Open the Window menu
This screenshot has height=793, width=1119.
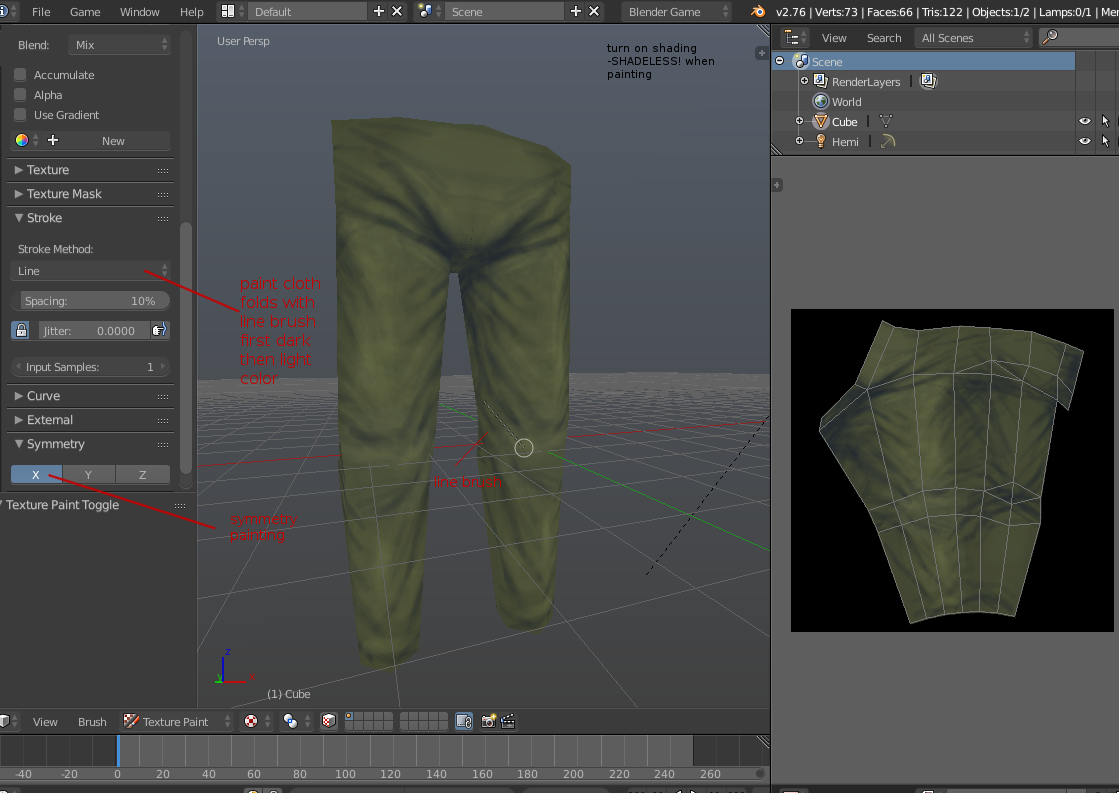139,11
